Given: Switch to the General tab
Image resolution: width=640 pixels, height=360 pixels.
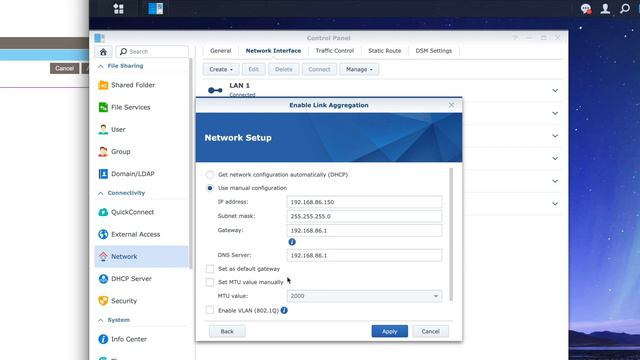Looking at the screenshot, I should pyautogui.click(x=220, y=51).
